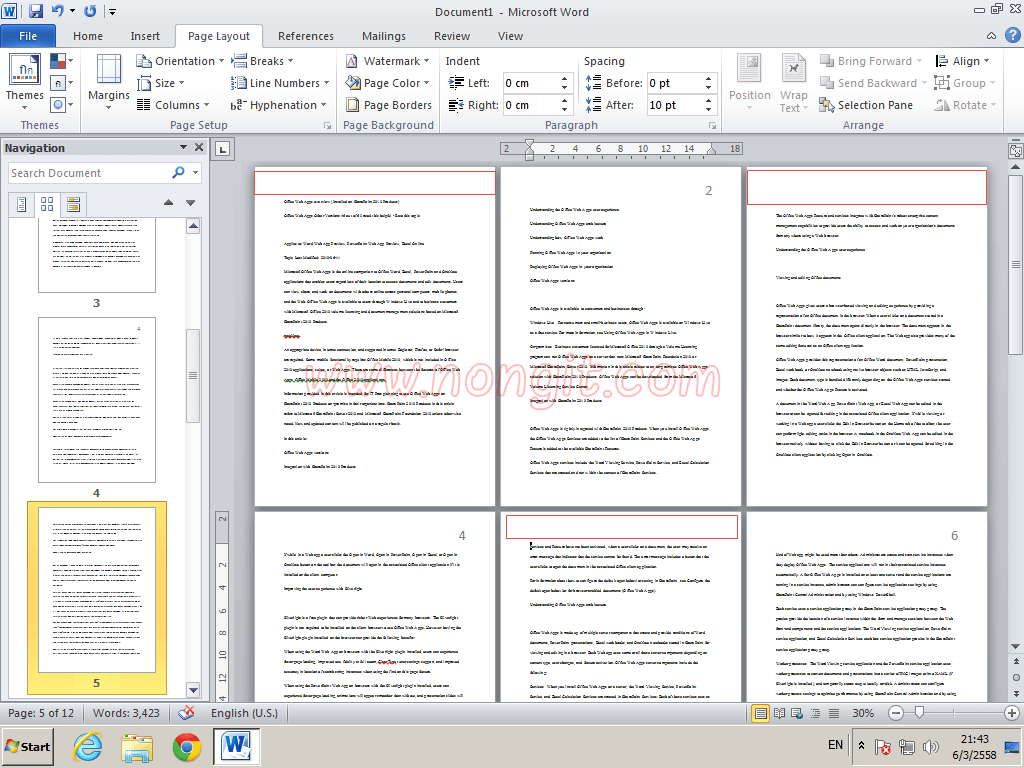Open Line Numbers options
This screenshot has width=1024, height=768.
[x=280, y=83]
